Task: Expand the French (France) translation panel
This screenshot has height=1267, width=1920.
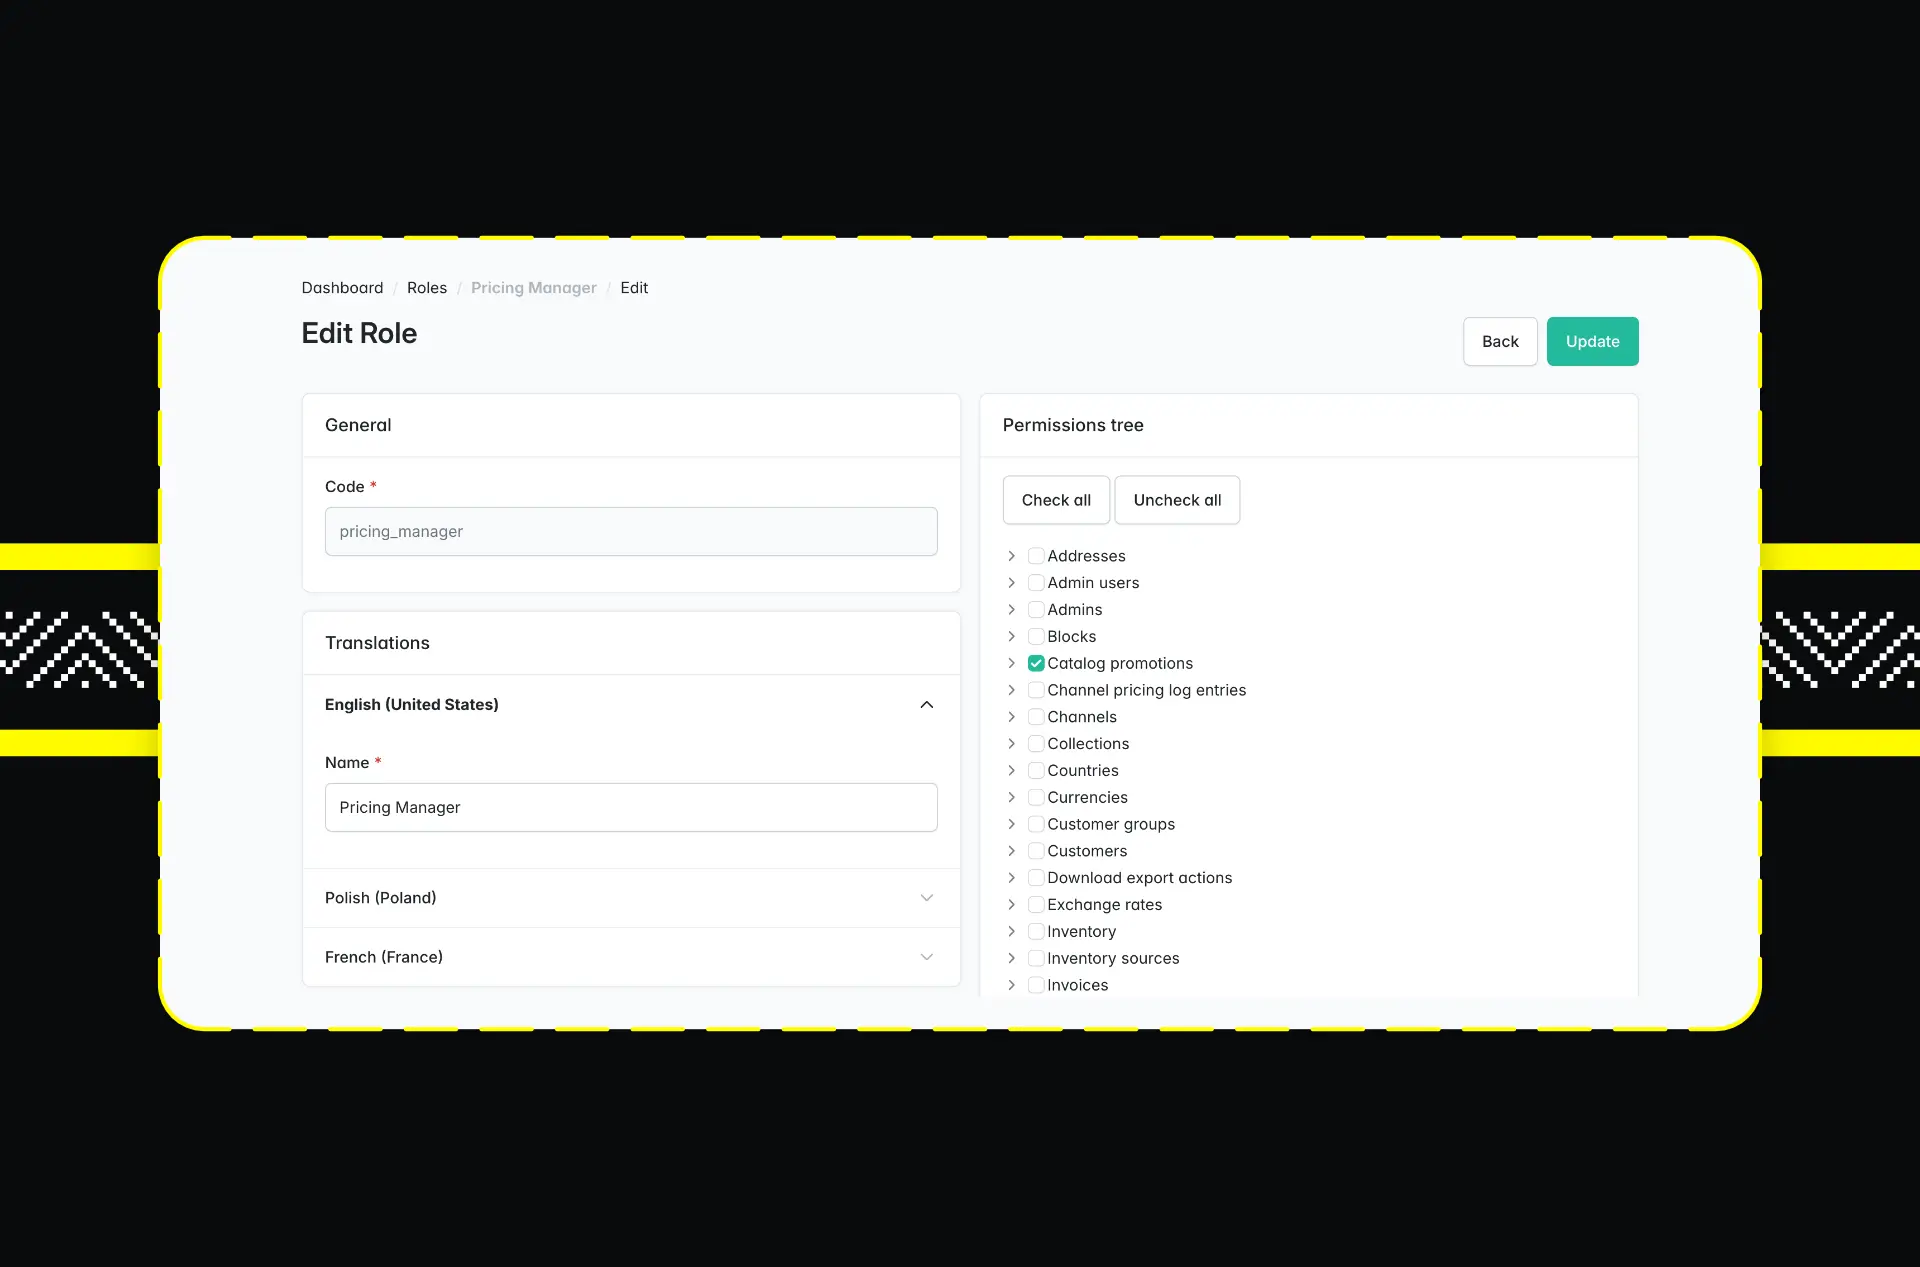Action: click(x=926, y=957)
